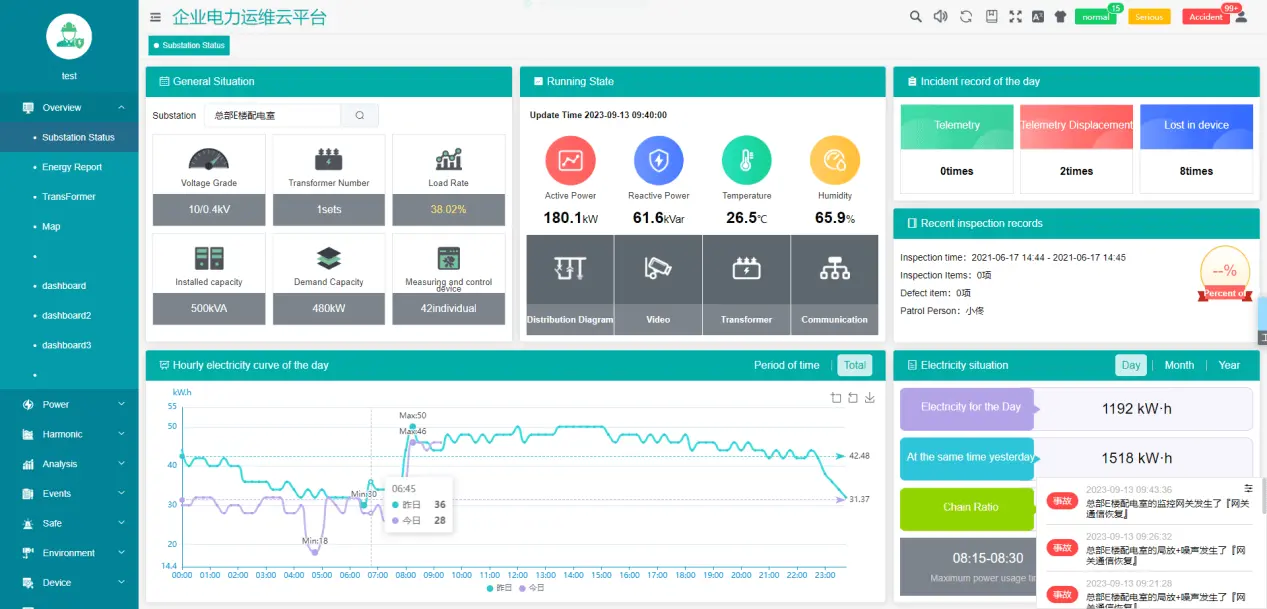Screen dimensions: 1267x609
Task: Download the hourly electricity chart data
Action: point(869,397)
